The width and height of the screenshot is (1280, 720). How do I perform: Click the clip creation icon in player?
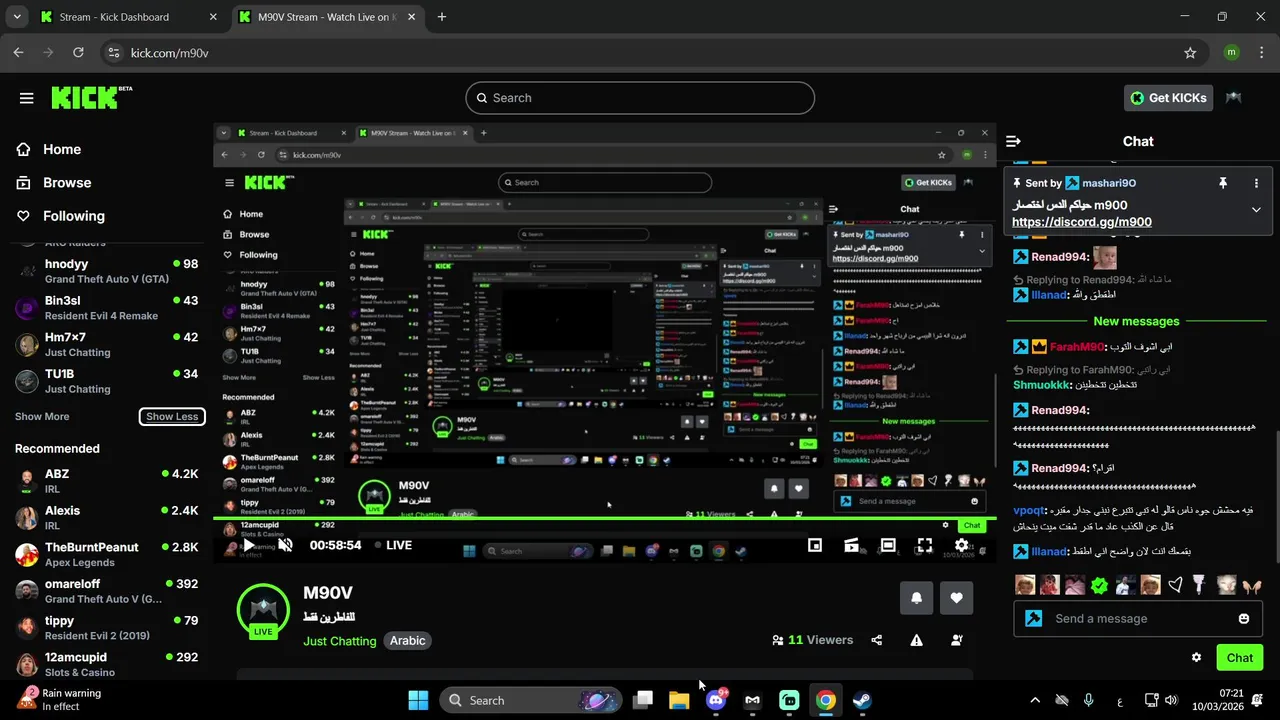pyautogui.click(x=852, y=545)
